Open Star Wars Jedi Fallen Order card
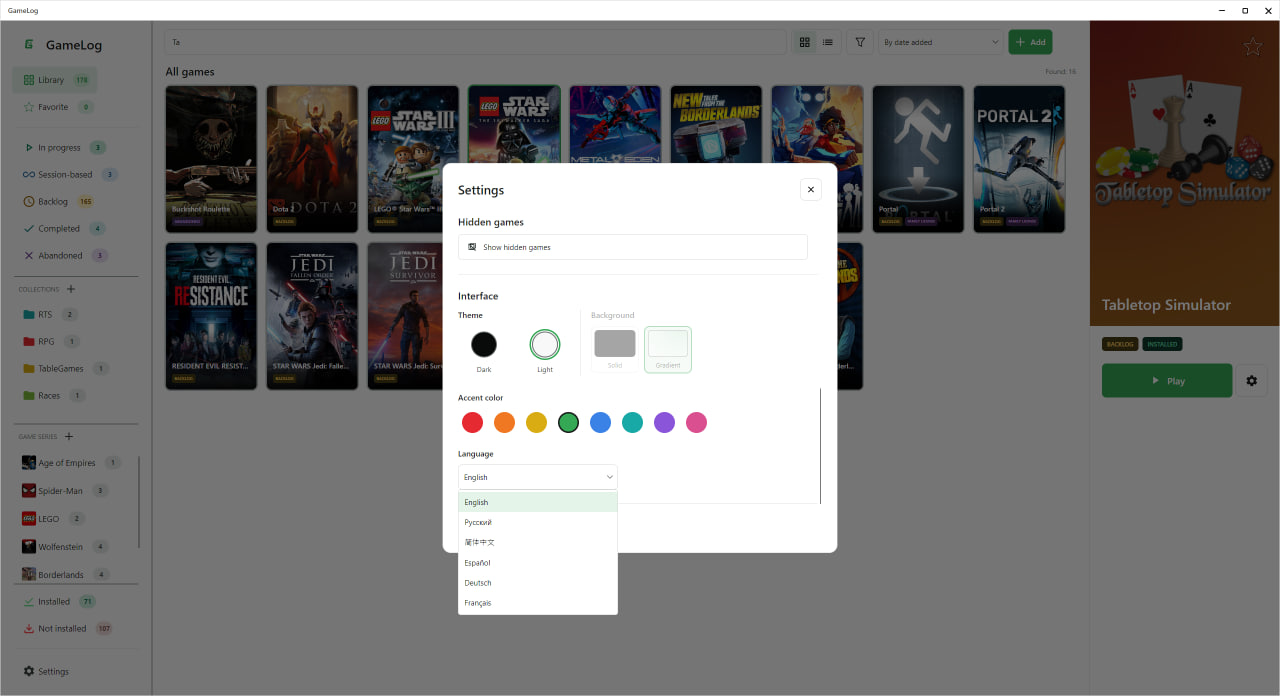The width and height of the screenshot is (1280, 696). pos(312,316)
